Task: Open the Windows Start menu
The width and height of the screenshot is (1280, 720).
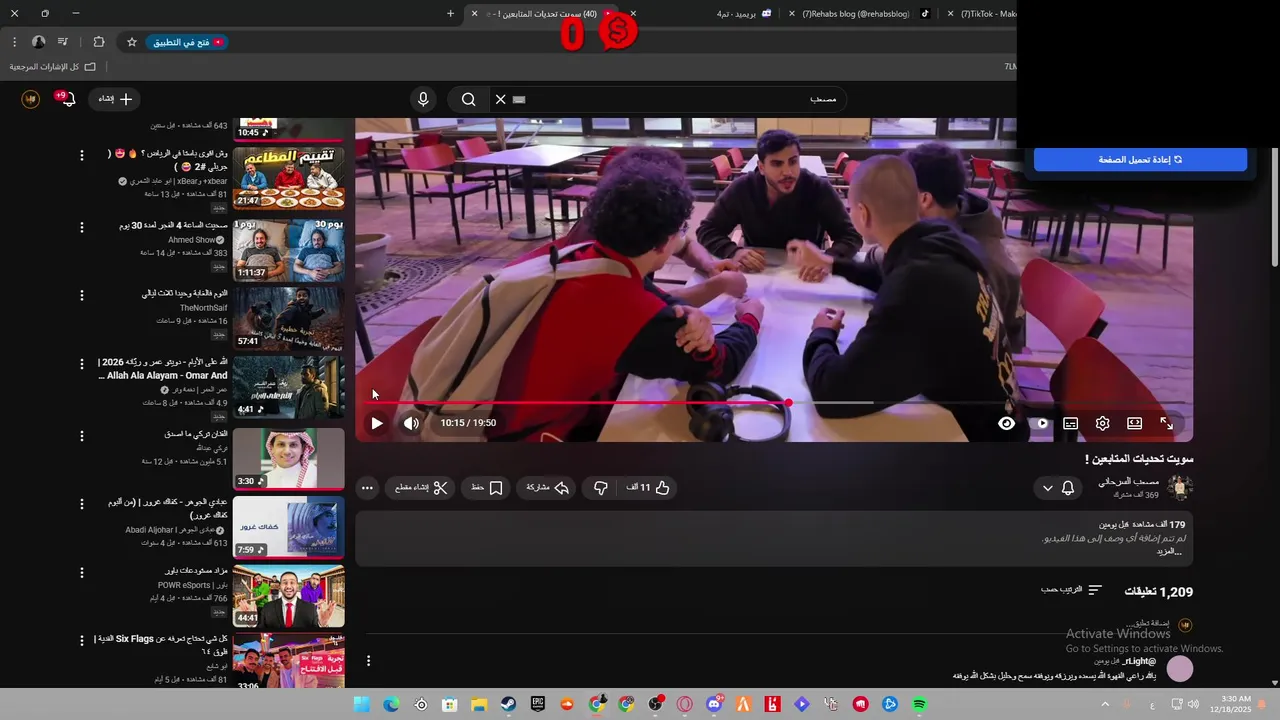Action: click(x=362, y=704)
